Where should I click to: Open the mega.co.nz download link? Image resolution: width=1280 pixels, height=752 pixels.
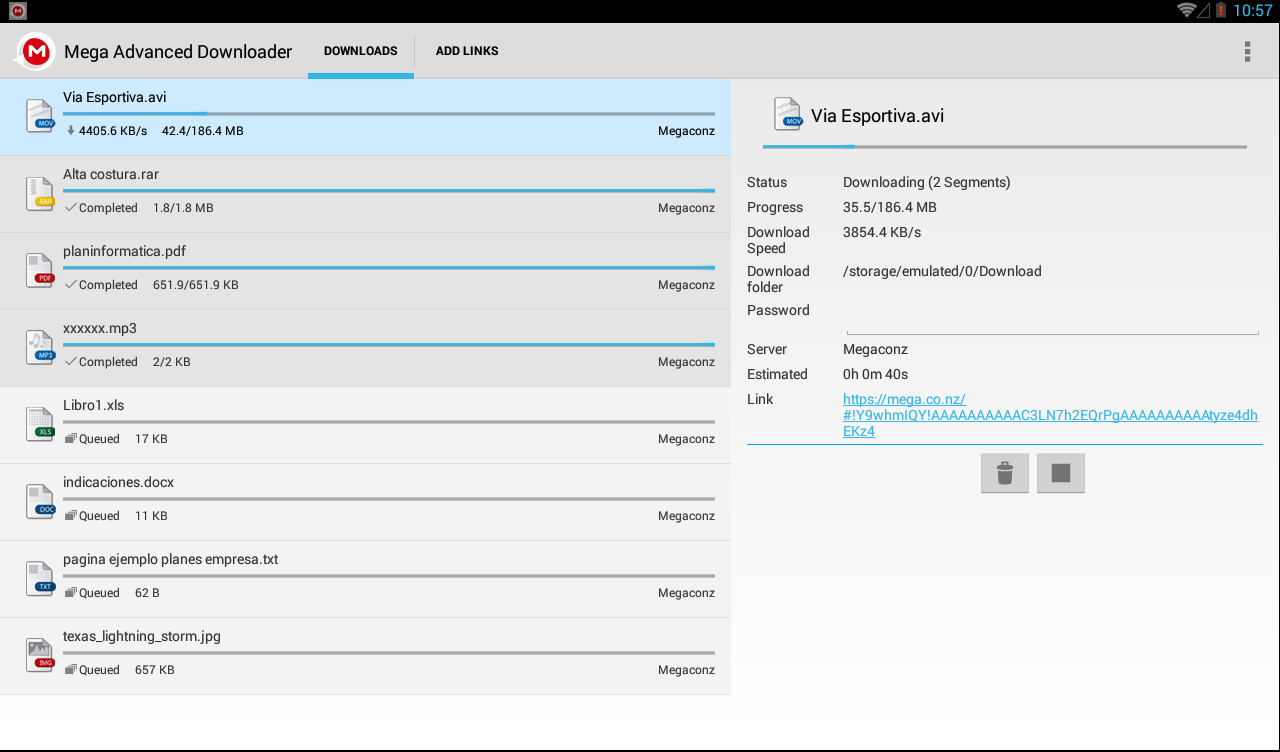pos(1050,415)
